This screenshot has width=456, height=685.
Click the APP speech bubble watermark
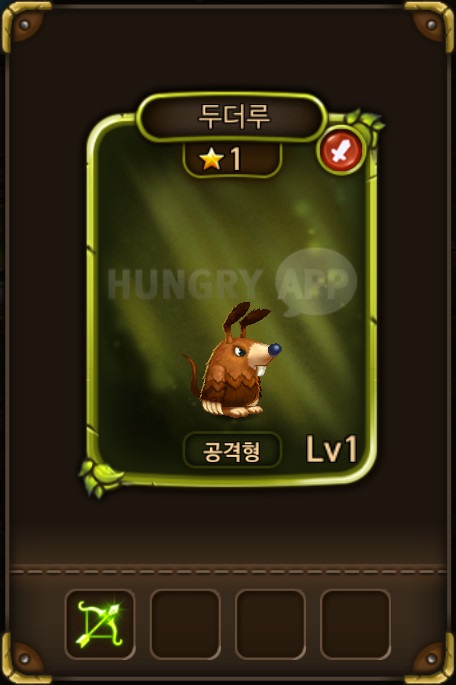[x=316, y=282]
